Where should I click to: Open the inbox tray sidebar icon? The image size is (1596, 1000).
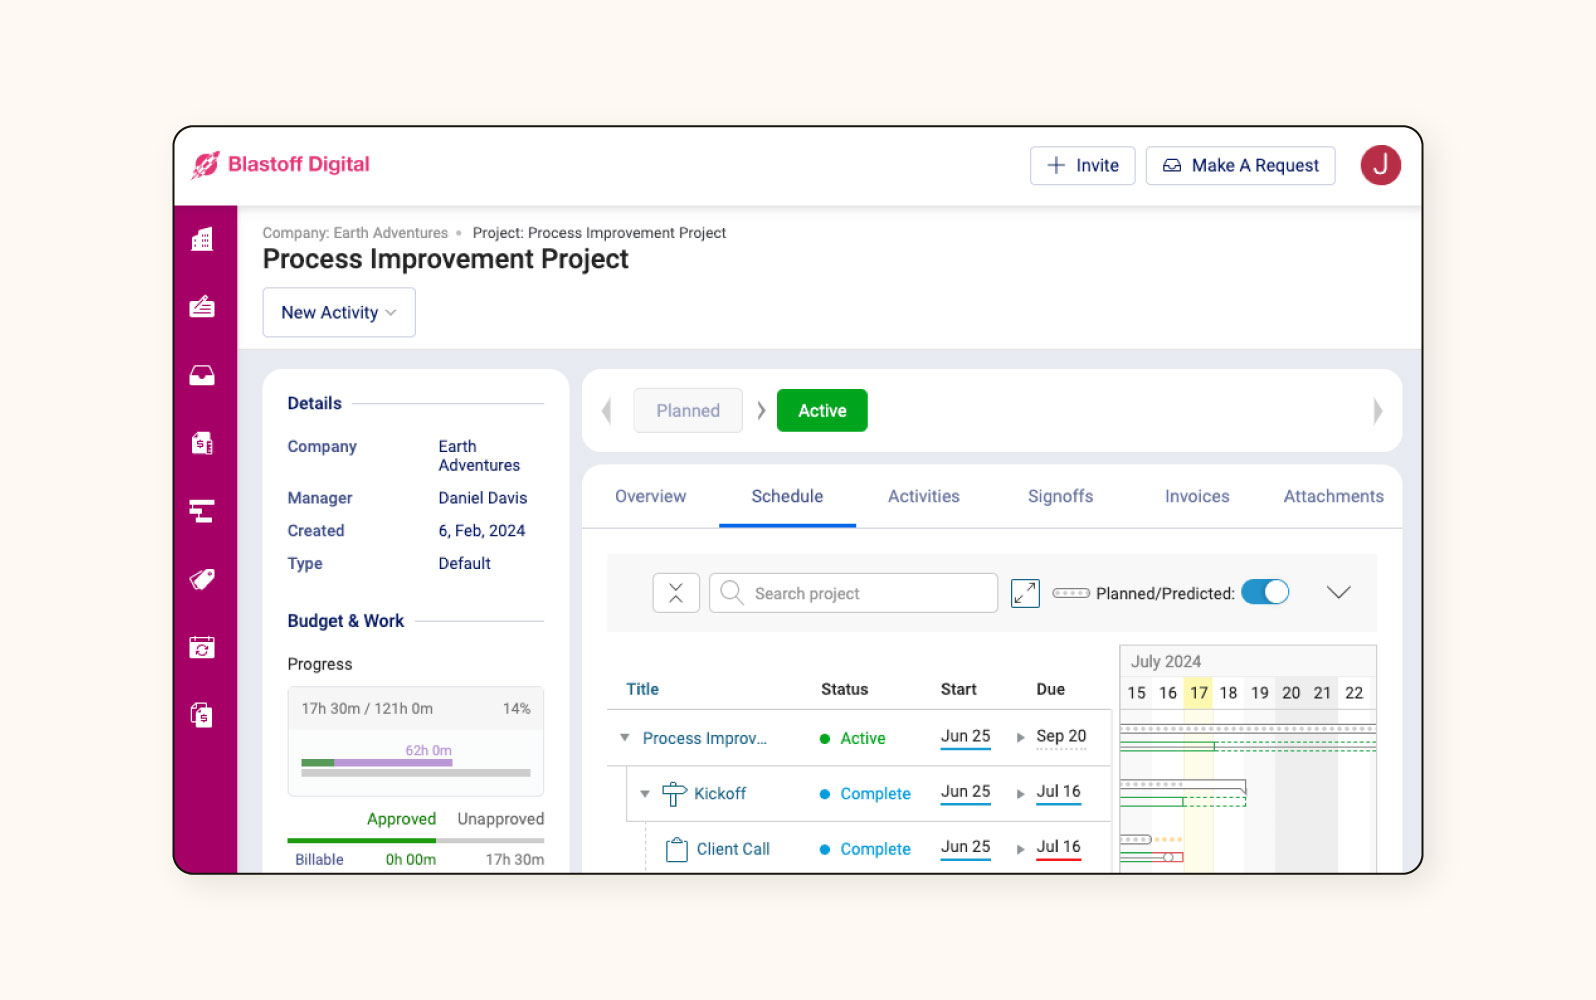point(202,375)
